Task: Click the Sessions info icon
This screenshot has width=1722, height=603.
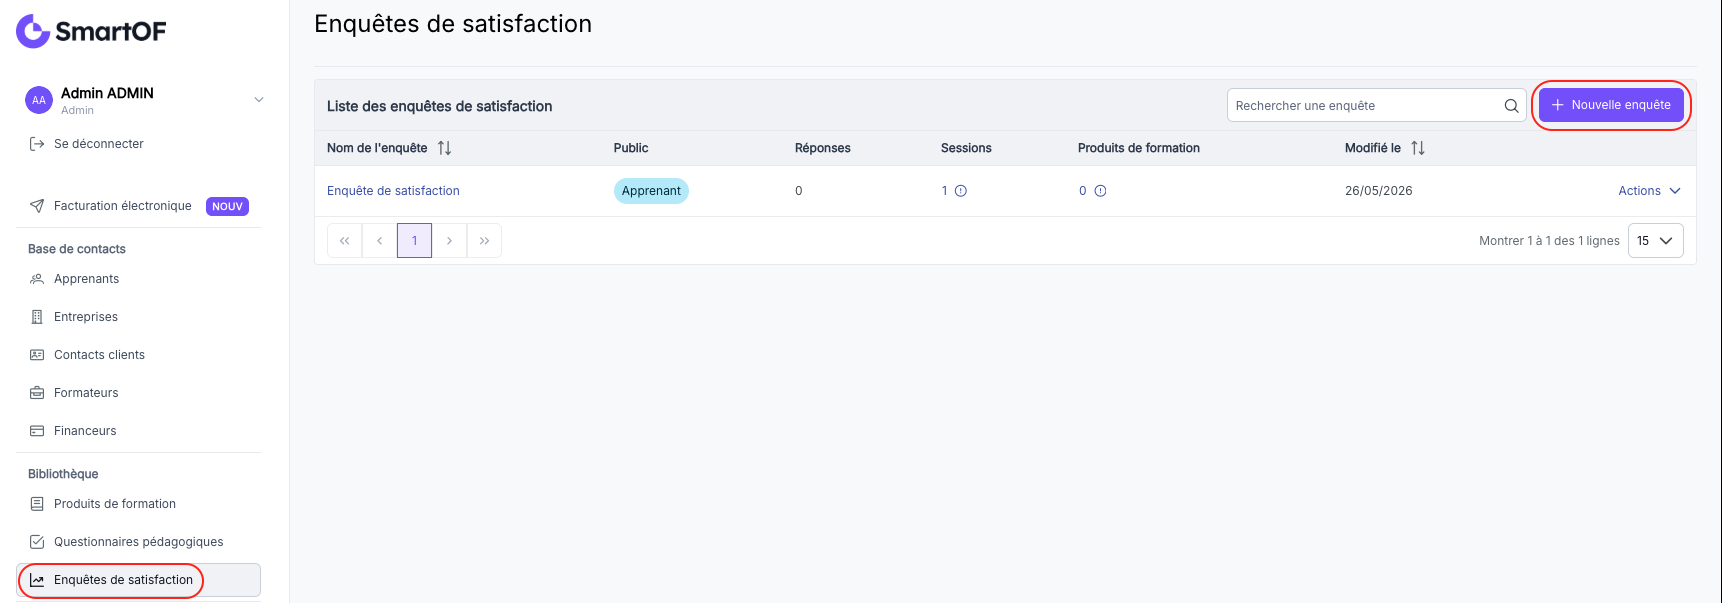Action: point(961,191)
